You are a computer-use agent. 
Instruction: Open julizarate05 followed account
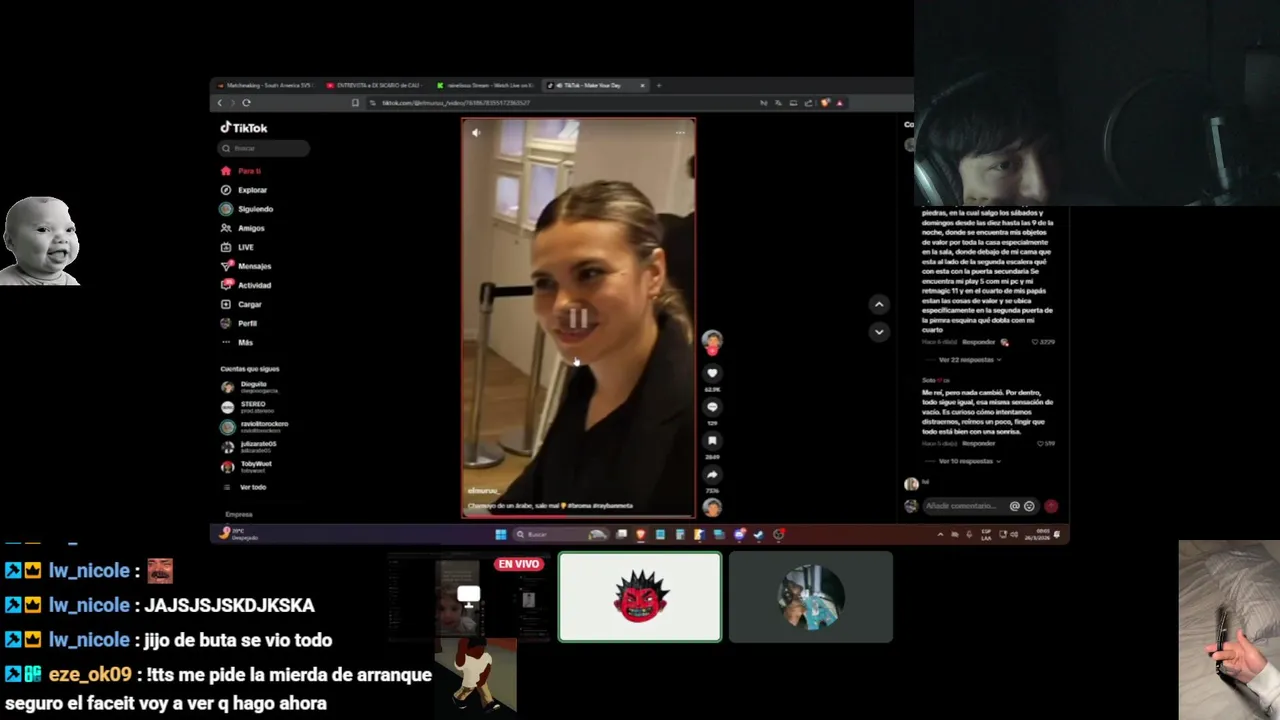coord(250,446)
